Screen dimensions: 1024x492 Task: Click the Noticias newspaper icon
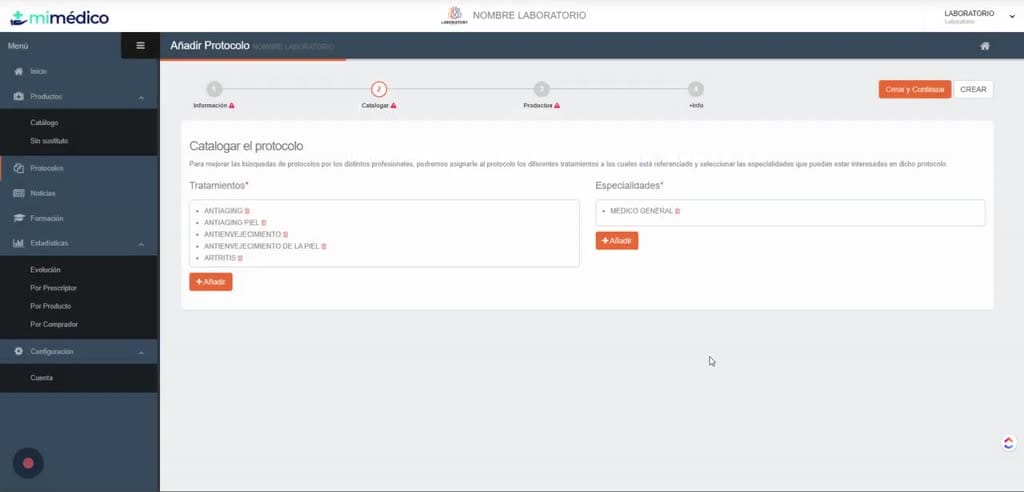click(18, 193)
